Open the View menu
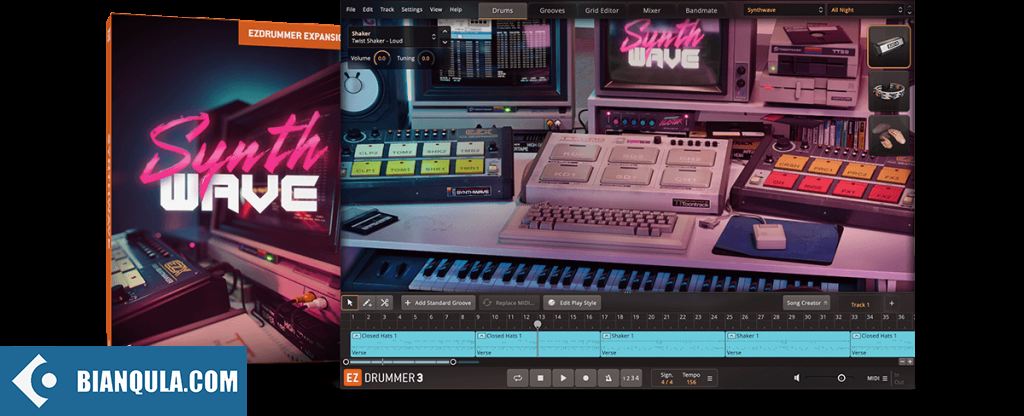Viewport: 1024px width, 416px height. click(x=436, y=10)
